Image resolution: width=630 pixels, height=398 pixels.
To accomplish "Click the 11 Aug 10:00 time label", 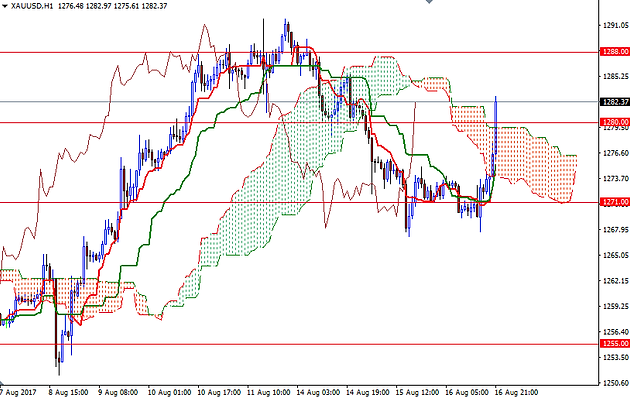I will click(268, 392).
